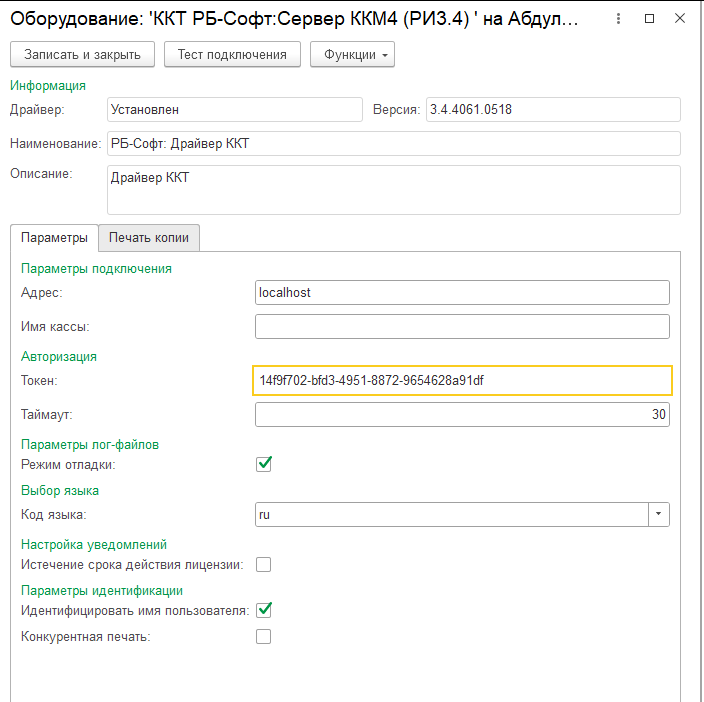Enable 'Истечение срока действия лицензии' checkbox

pyautogui.click(x=264, y=565)
